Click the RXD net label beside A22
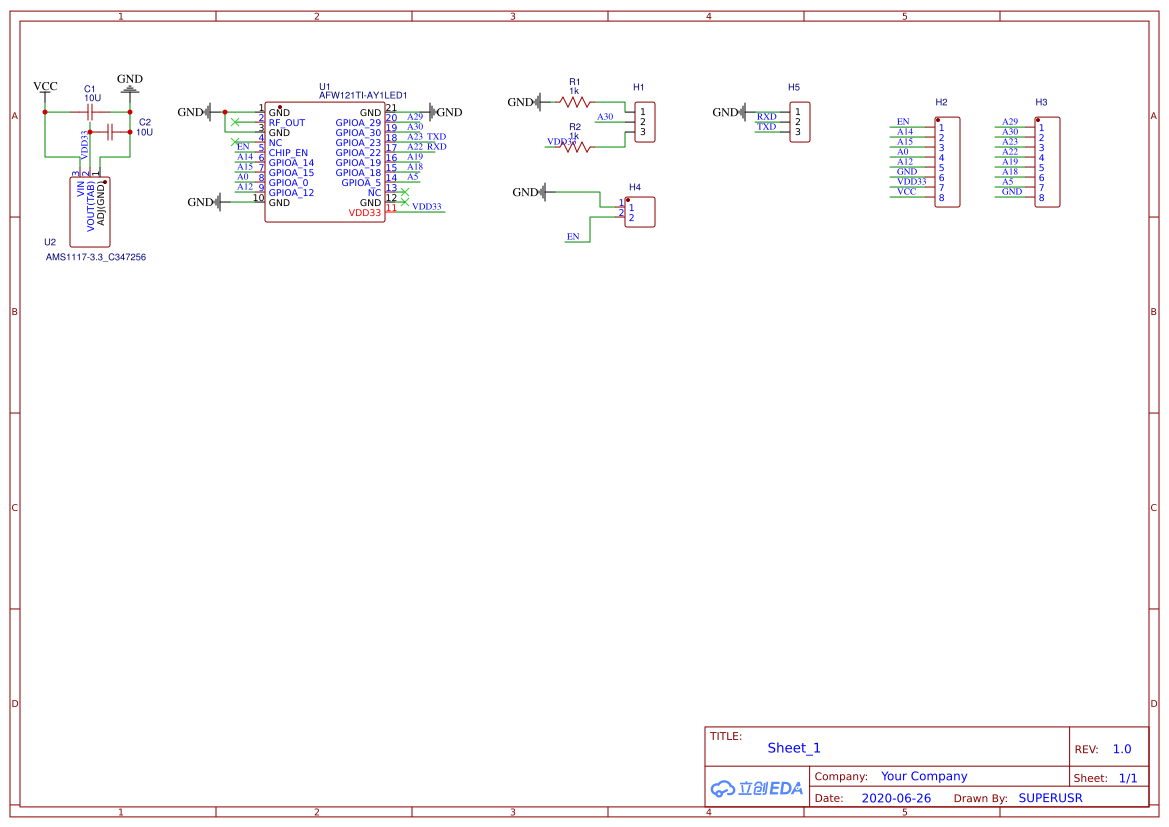The height and width of the screenshot is (827, 1169). 436,146
